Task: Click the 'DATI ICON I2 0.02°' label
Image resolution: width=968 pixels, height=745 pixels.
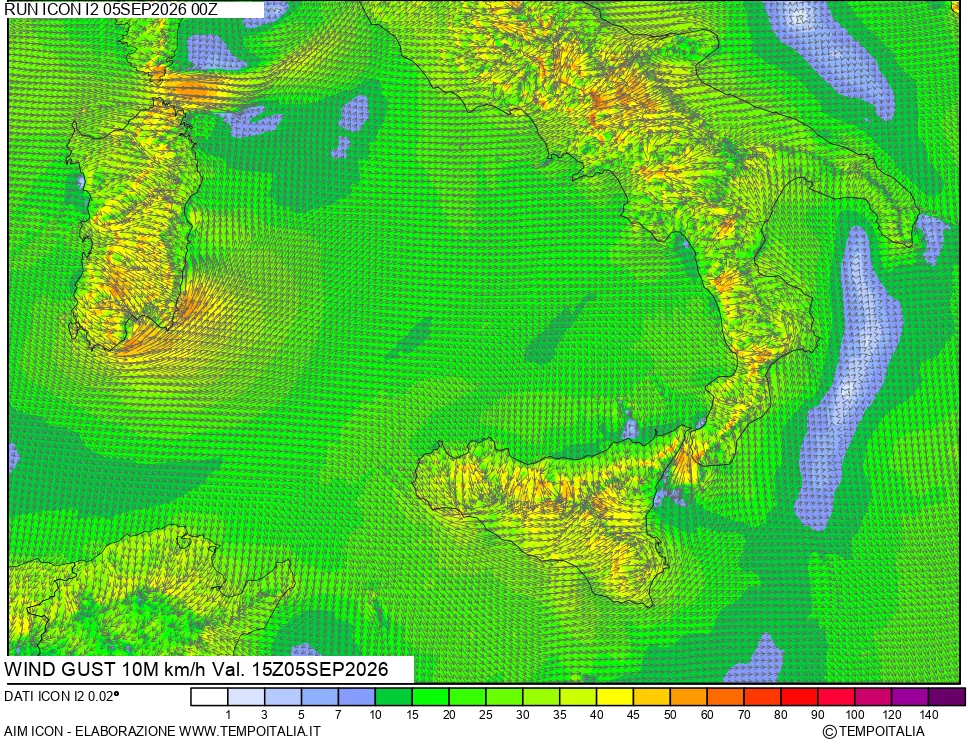Action: pyautogui.click(x=62, y=697)
